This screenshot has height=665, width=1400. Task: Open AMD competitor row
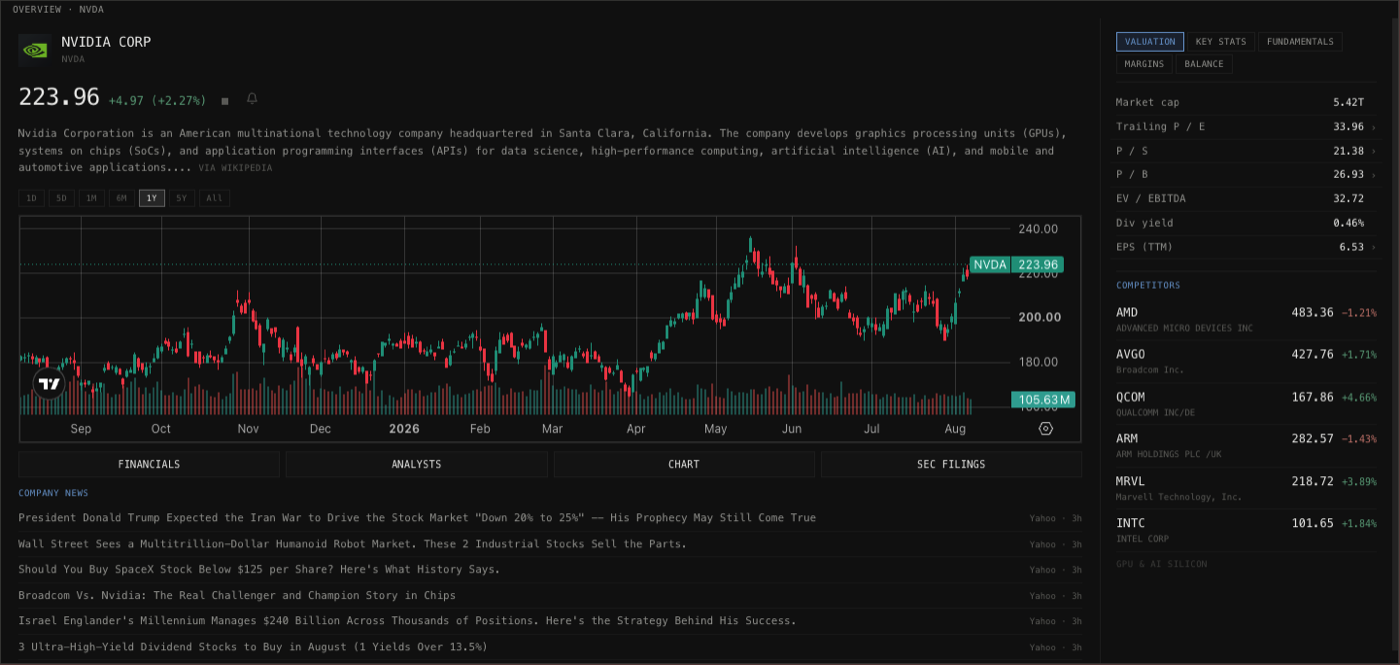pos(1246,319)
